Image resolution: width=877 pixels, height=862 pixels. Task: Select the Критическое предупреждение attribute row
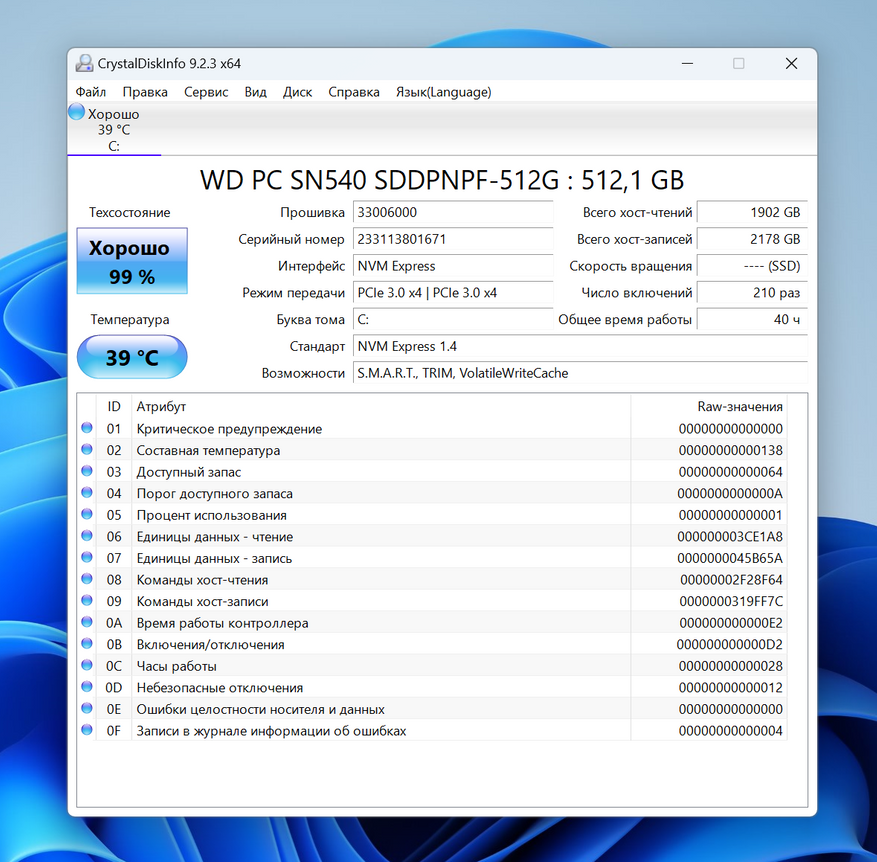tap(432, 429)
